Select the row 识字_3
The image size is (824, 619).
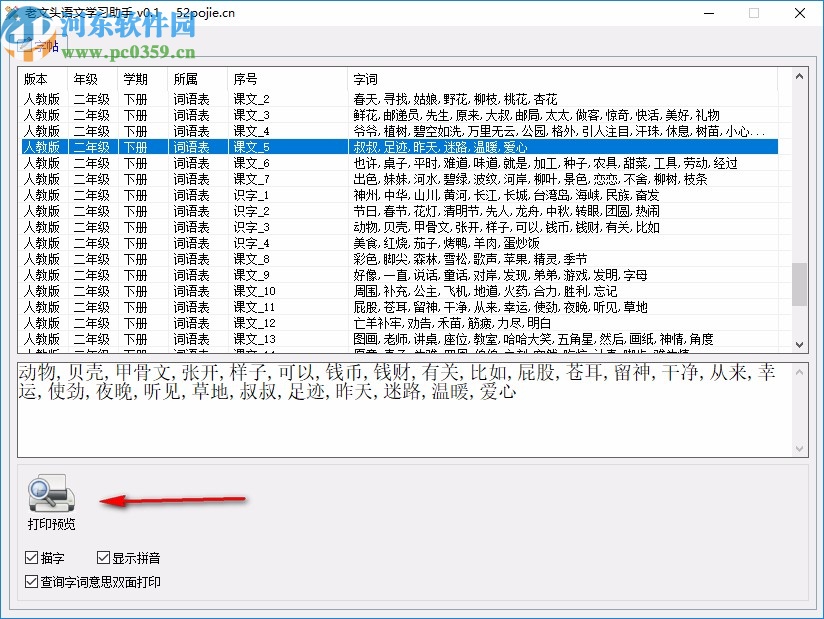tap(399, 227)
